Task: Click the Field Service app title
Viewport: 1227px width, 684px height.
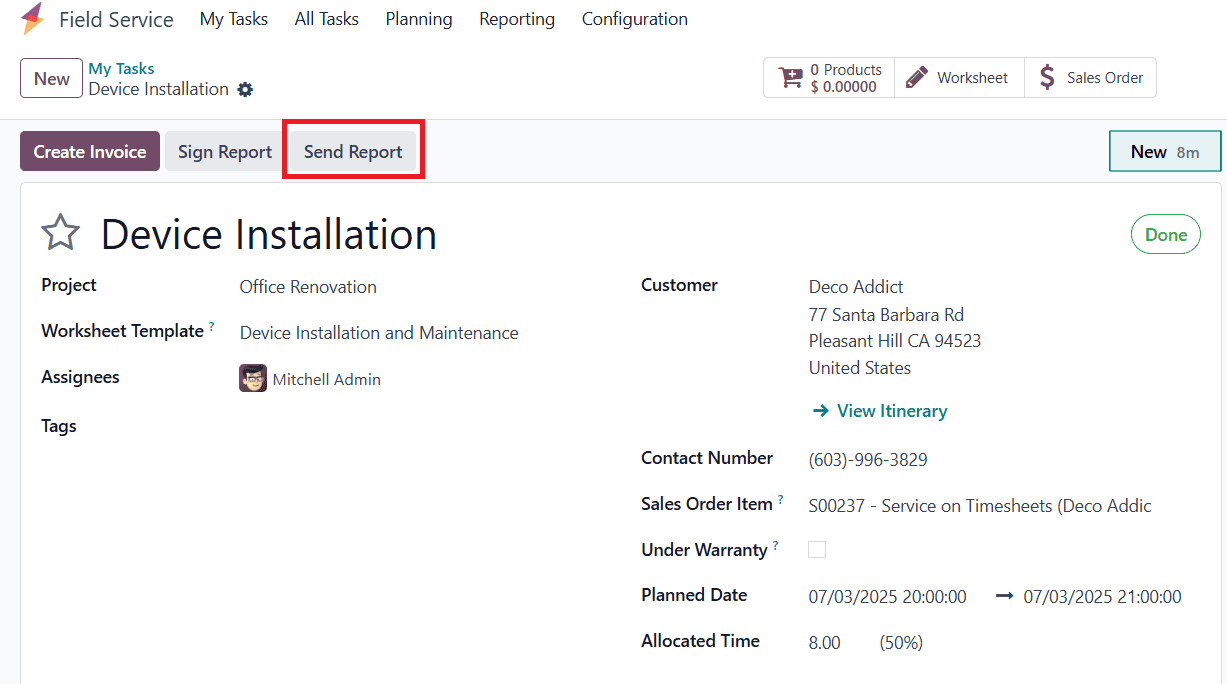Action: [116, 19]
